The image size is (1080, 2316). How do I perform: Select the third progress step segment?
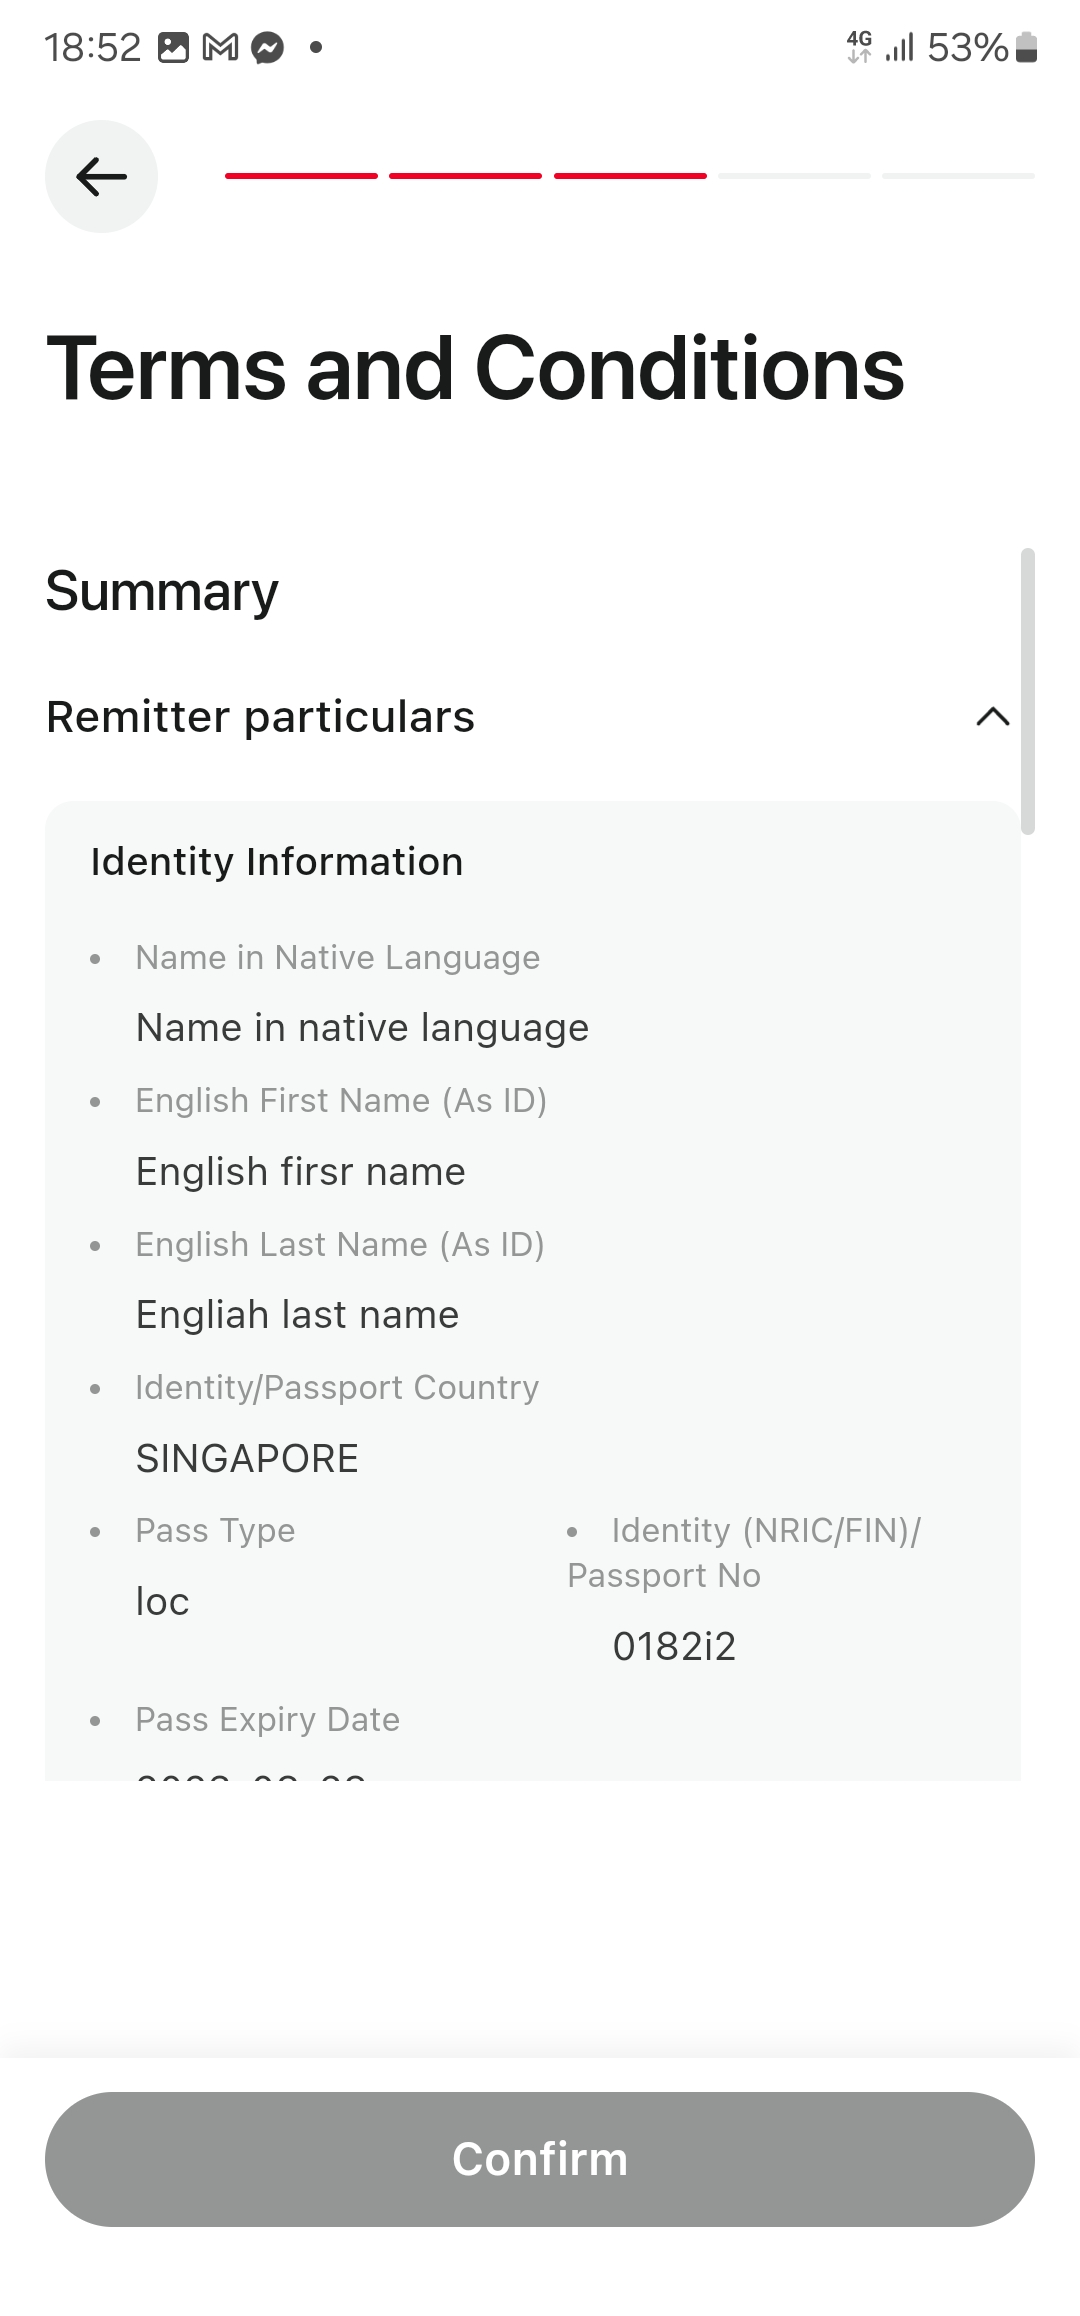click(630, 176)
